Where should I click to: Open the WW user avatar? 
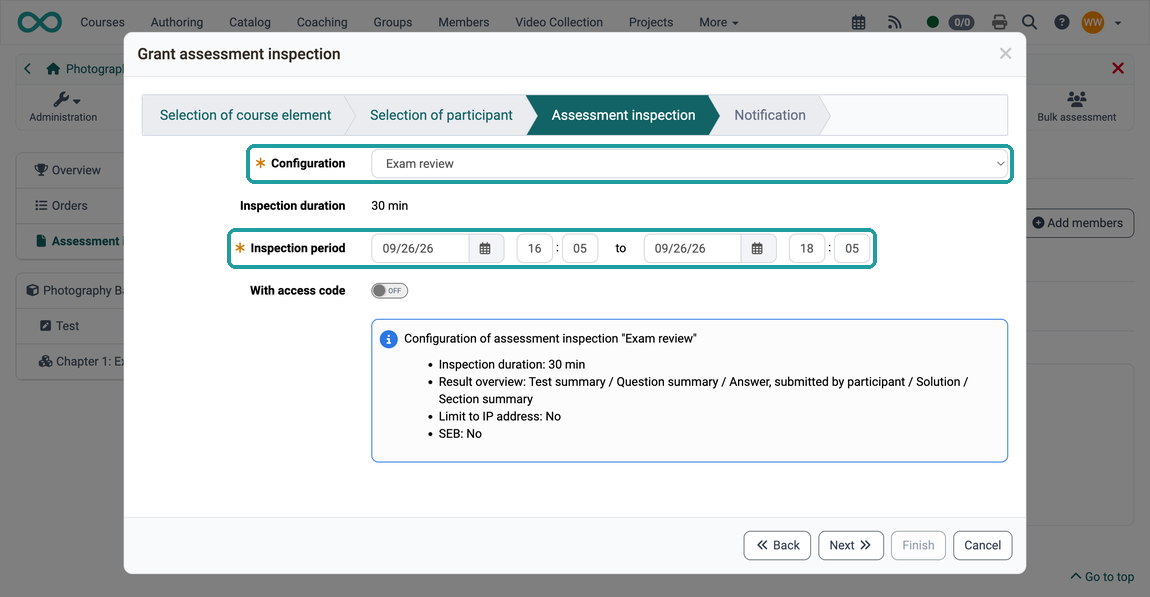[x=1093, y=22]
